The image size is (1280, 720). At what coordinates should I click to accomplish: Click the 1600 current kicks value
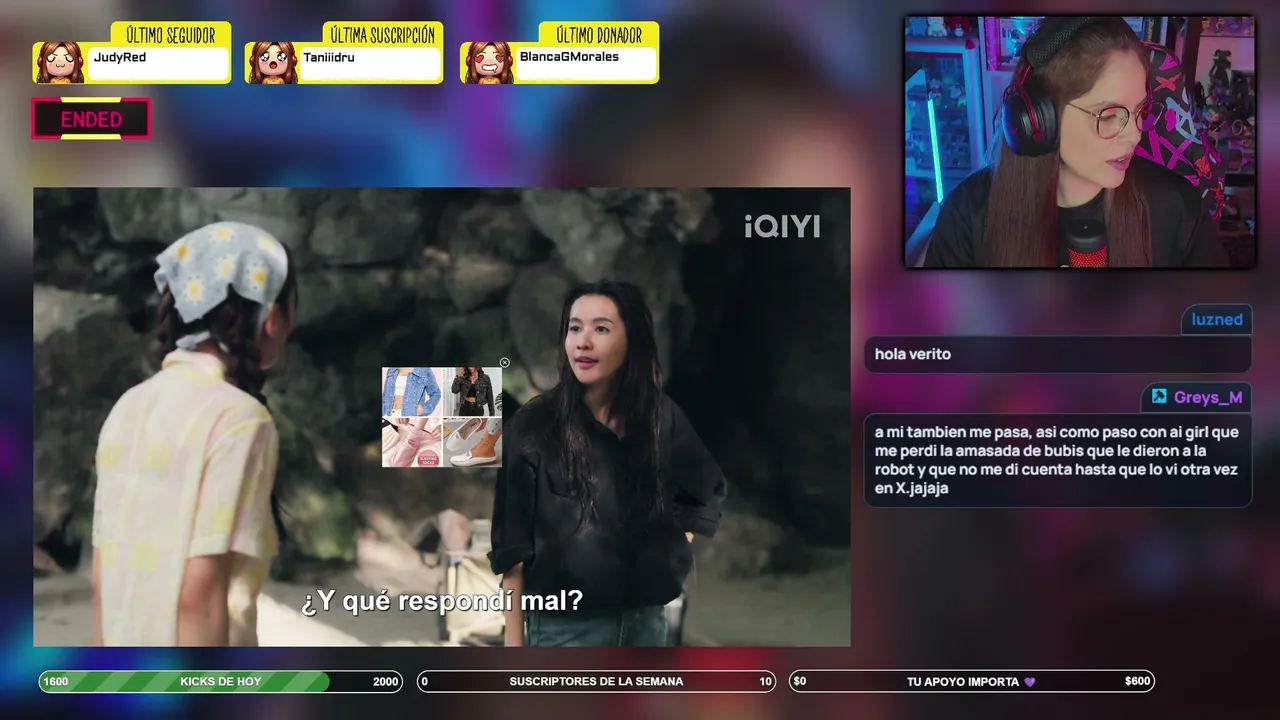coord(56,682)
